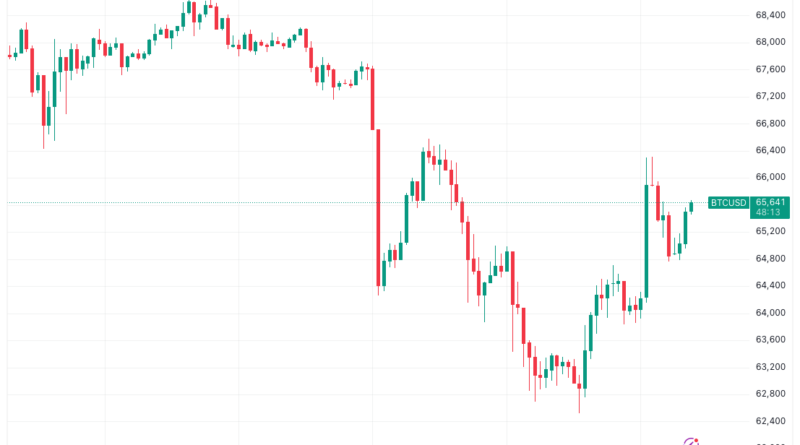Click the 63,200 price axis label

(x=768, y=366)
